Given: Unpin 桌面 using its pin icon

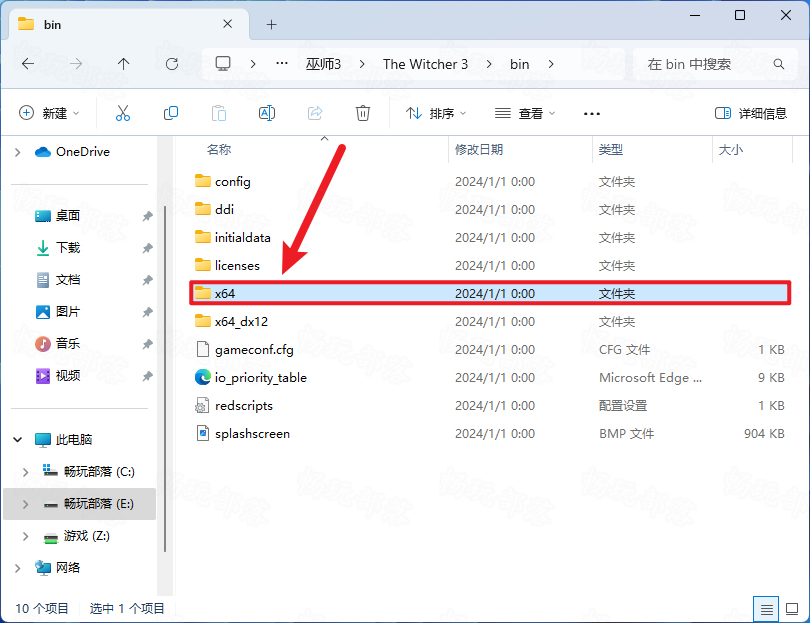Looking at the screenshot, I should coord(148,216).
